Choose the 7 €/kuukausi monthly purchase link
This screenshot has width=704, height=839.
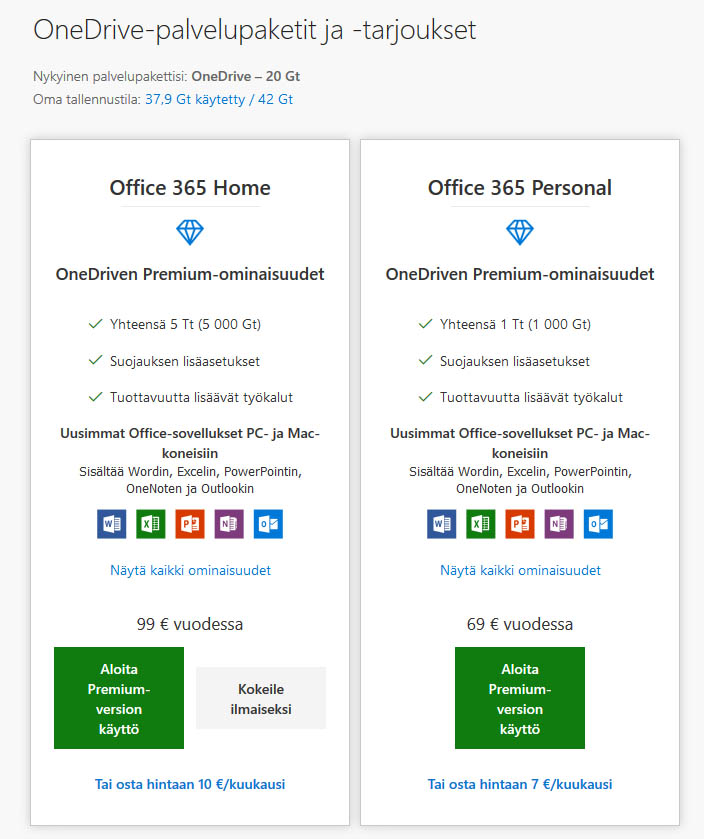coord(520,784)
